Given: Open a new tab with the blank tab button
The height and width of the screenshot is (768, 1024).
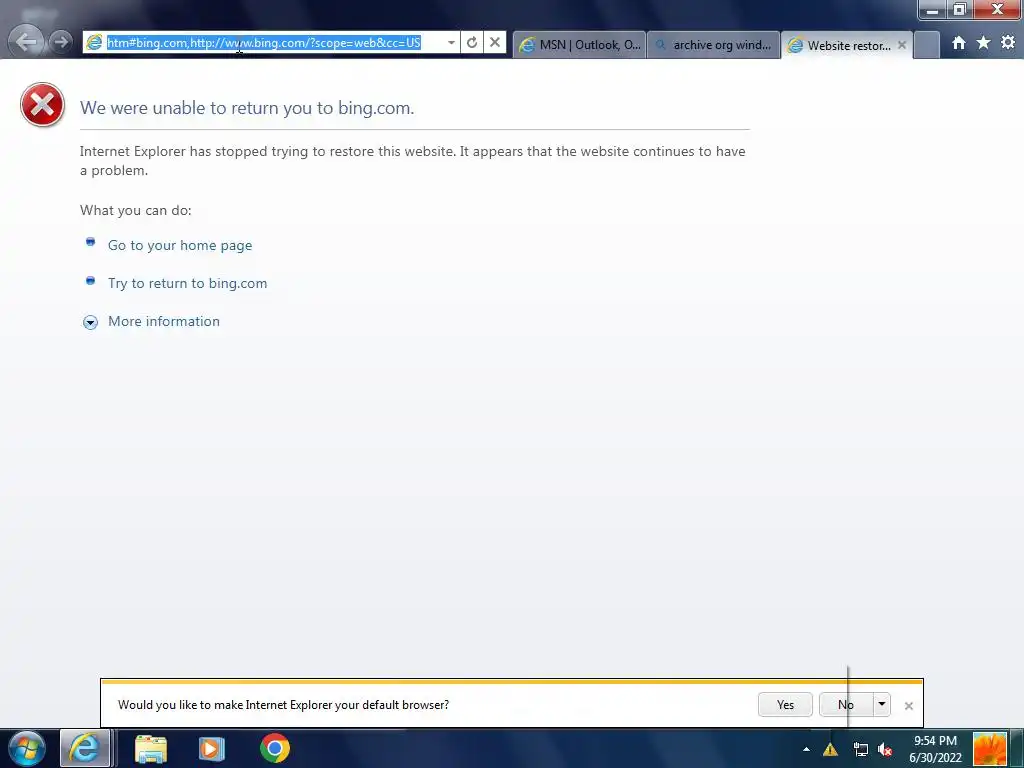Looking at the screenshot, I should tap(926, 45).
